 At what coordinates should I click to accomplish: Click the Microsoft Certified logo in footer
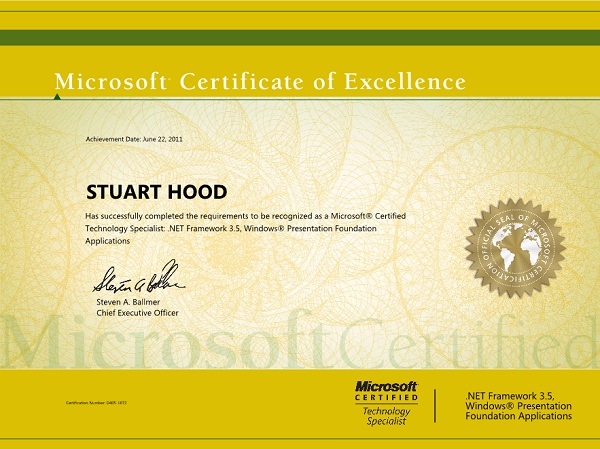[x=386, y=391]
